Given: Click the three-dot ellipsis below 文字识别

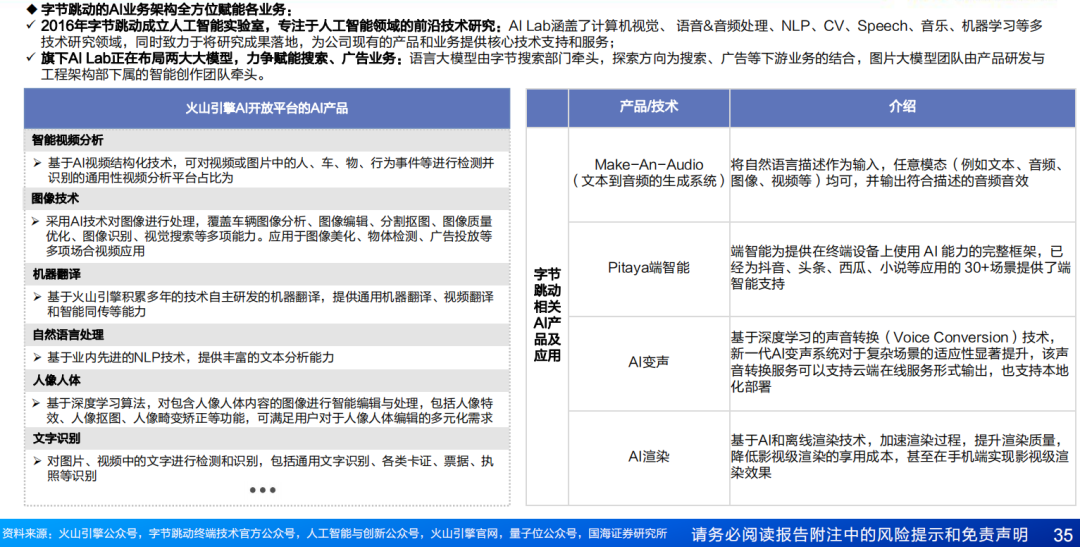Looking at the screenshot, I should (262, 490).
